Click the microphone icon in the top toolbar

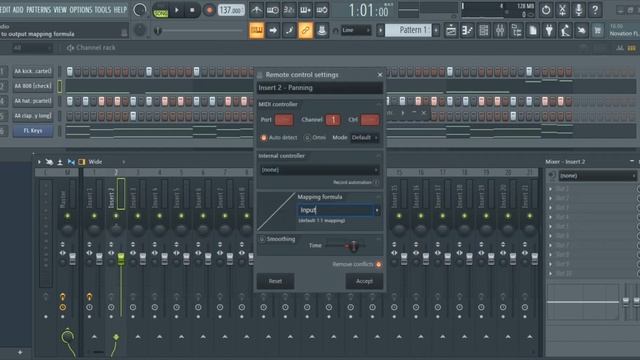579,10
